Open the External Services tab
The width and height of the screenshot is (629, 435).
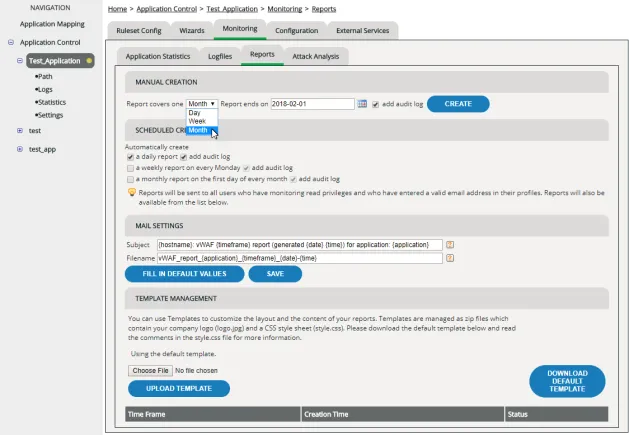[x=363, y=30]
